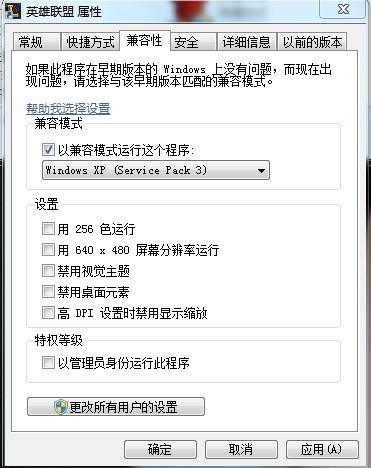Tick 禁用视觉主题 checkbox
371x468 pixels.
[48, 271]
